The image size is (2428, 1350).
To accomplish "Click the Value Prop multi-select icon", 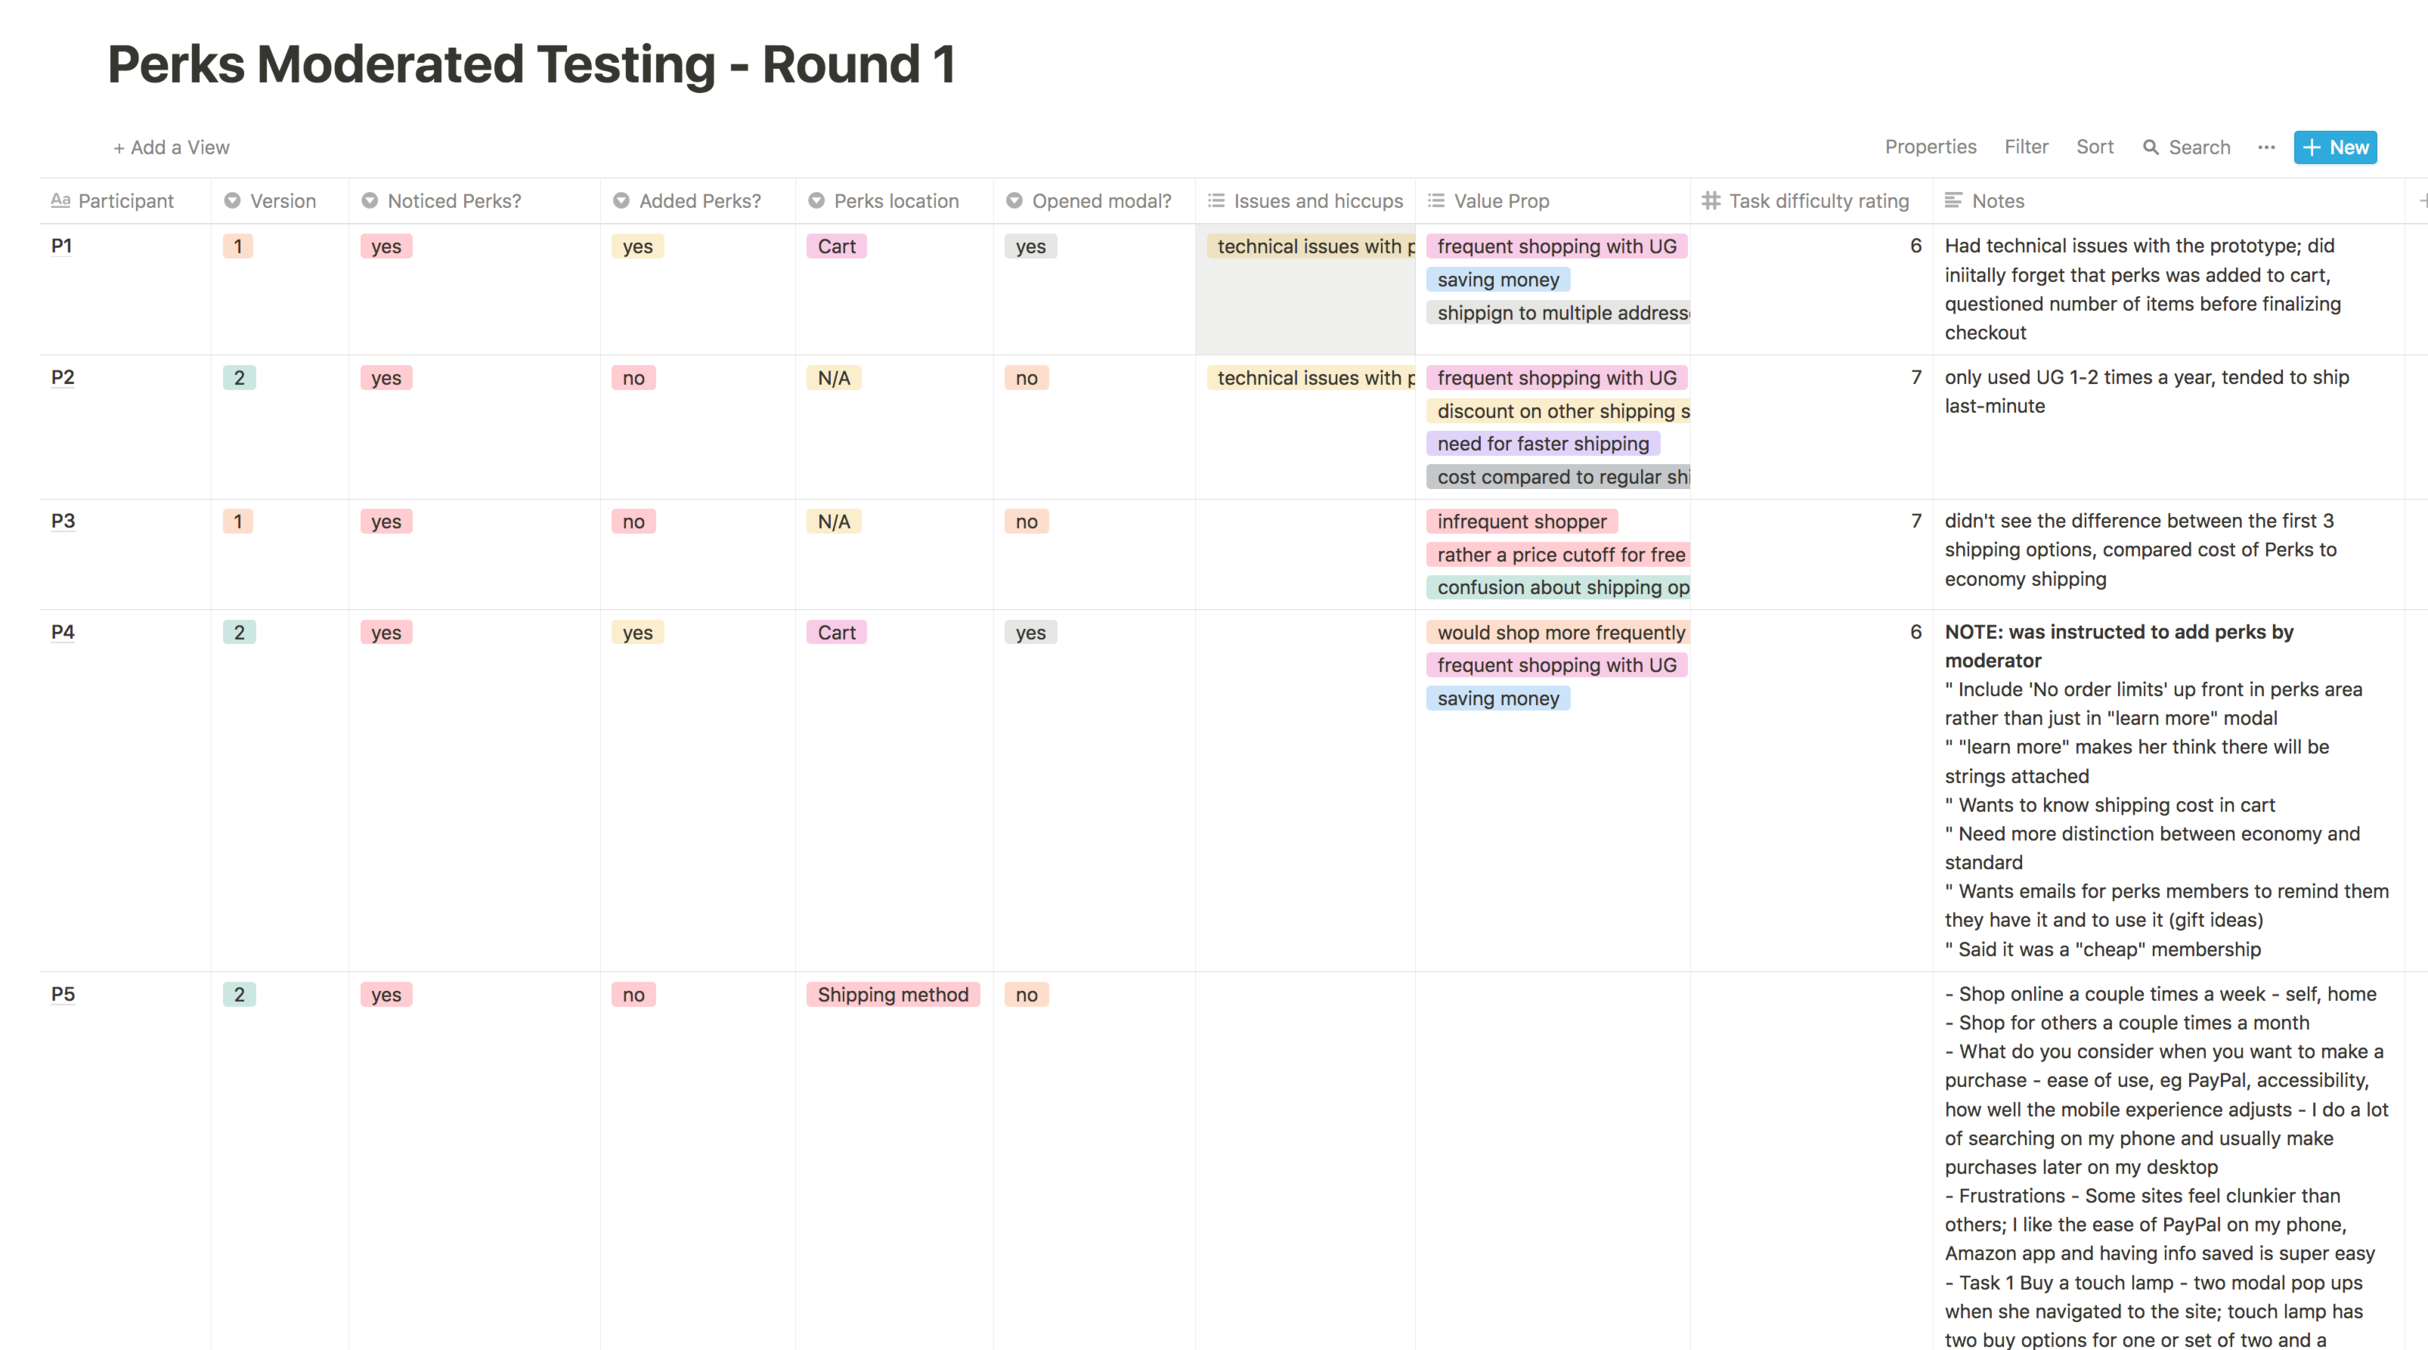I will [x=1436, y=201].
